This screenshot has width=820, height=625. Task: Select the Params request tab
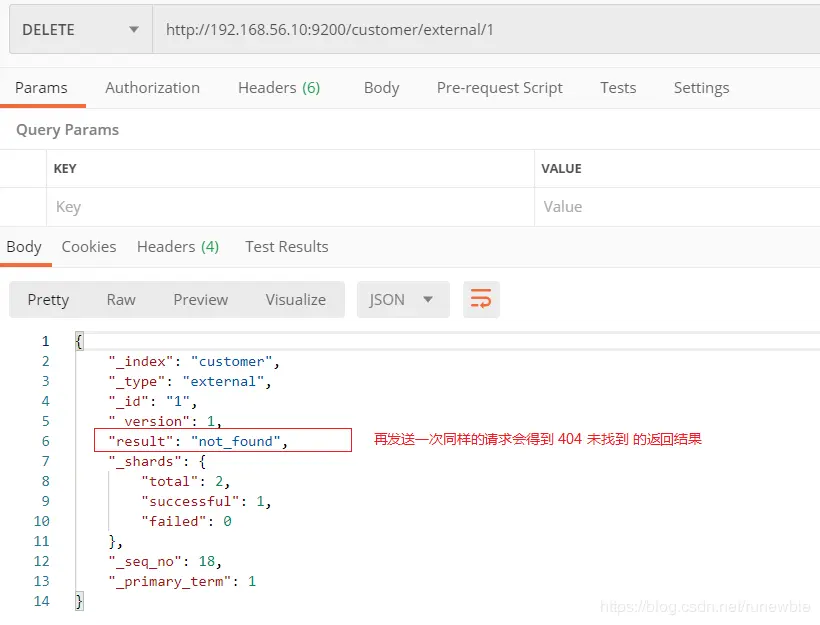(x=41, y=87)
